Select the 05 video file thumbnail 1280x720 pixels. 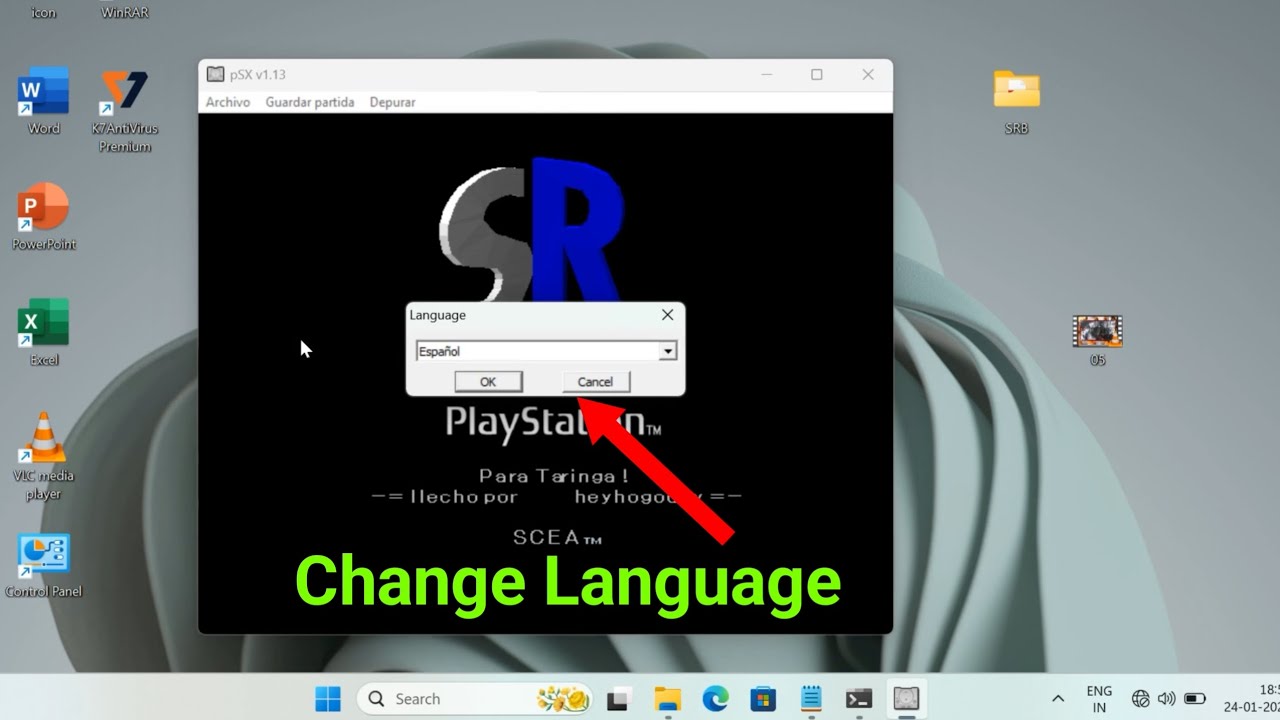1097,340
